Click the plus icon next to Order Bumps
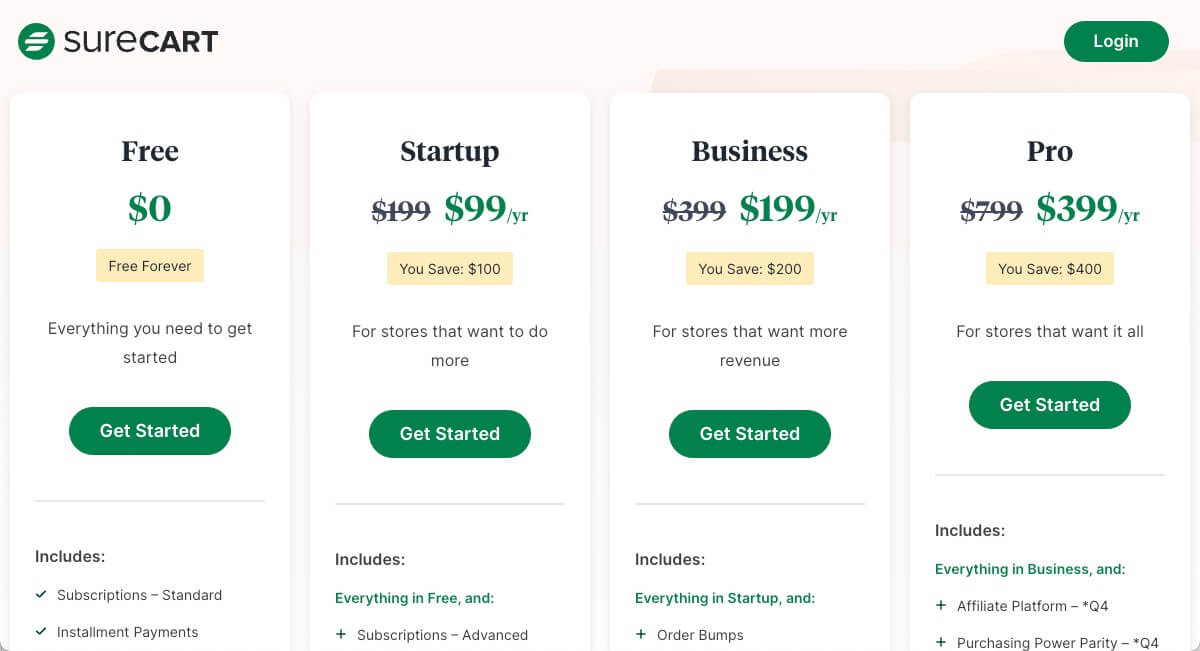This screenshot has height=651, width=1200. (x=641, y=635)
